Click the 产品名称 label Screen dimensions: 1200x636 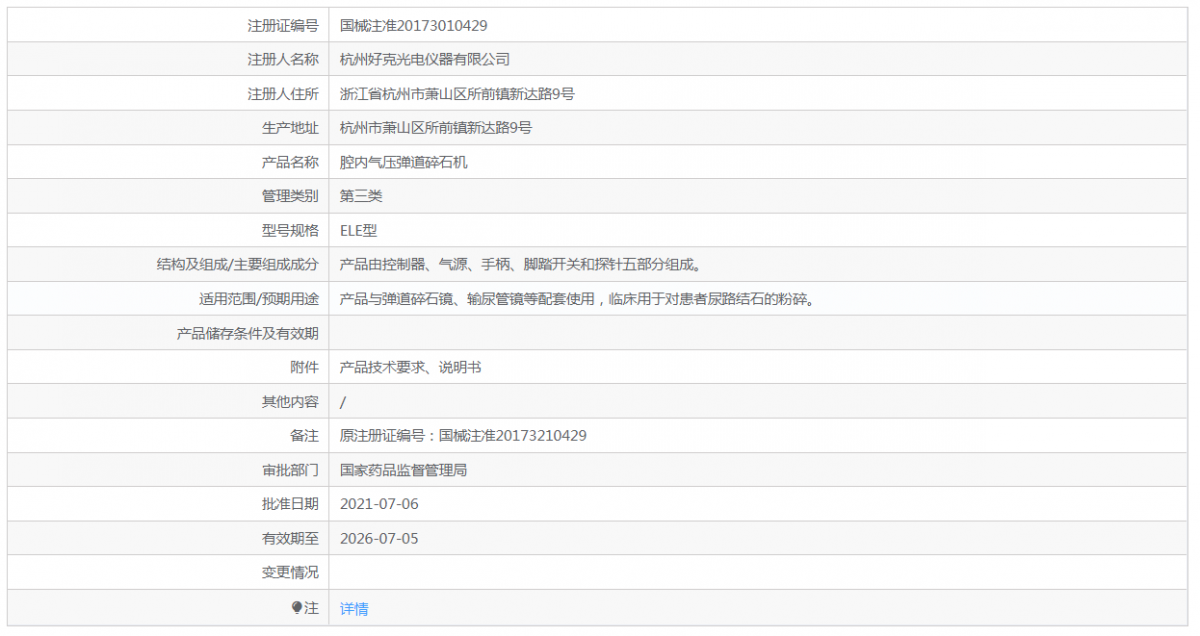click(290, 162)
